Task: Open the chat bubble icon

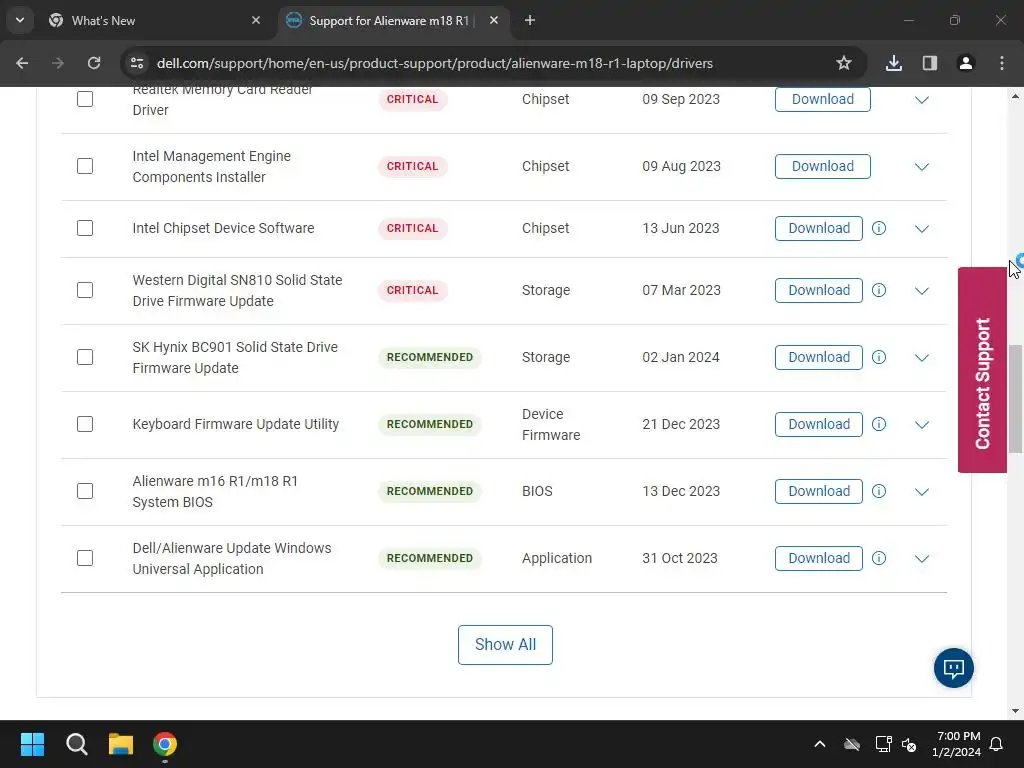Action: 953,667
